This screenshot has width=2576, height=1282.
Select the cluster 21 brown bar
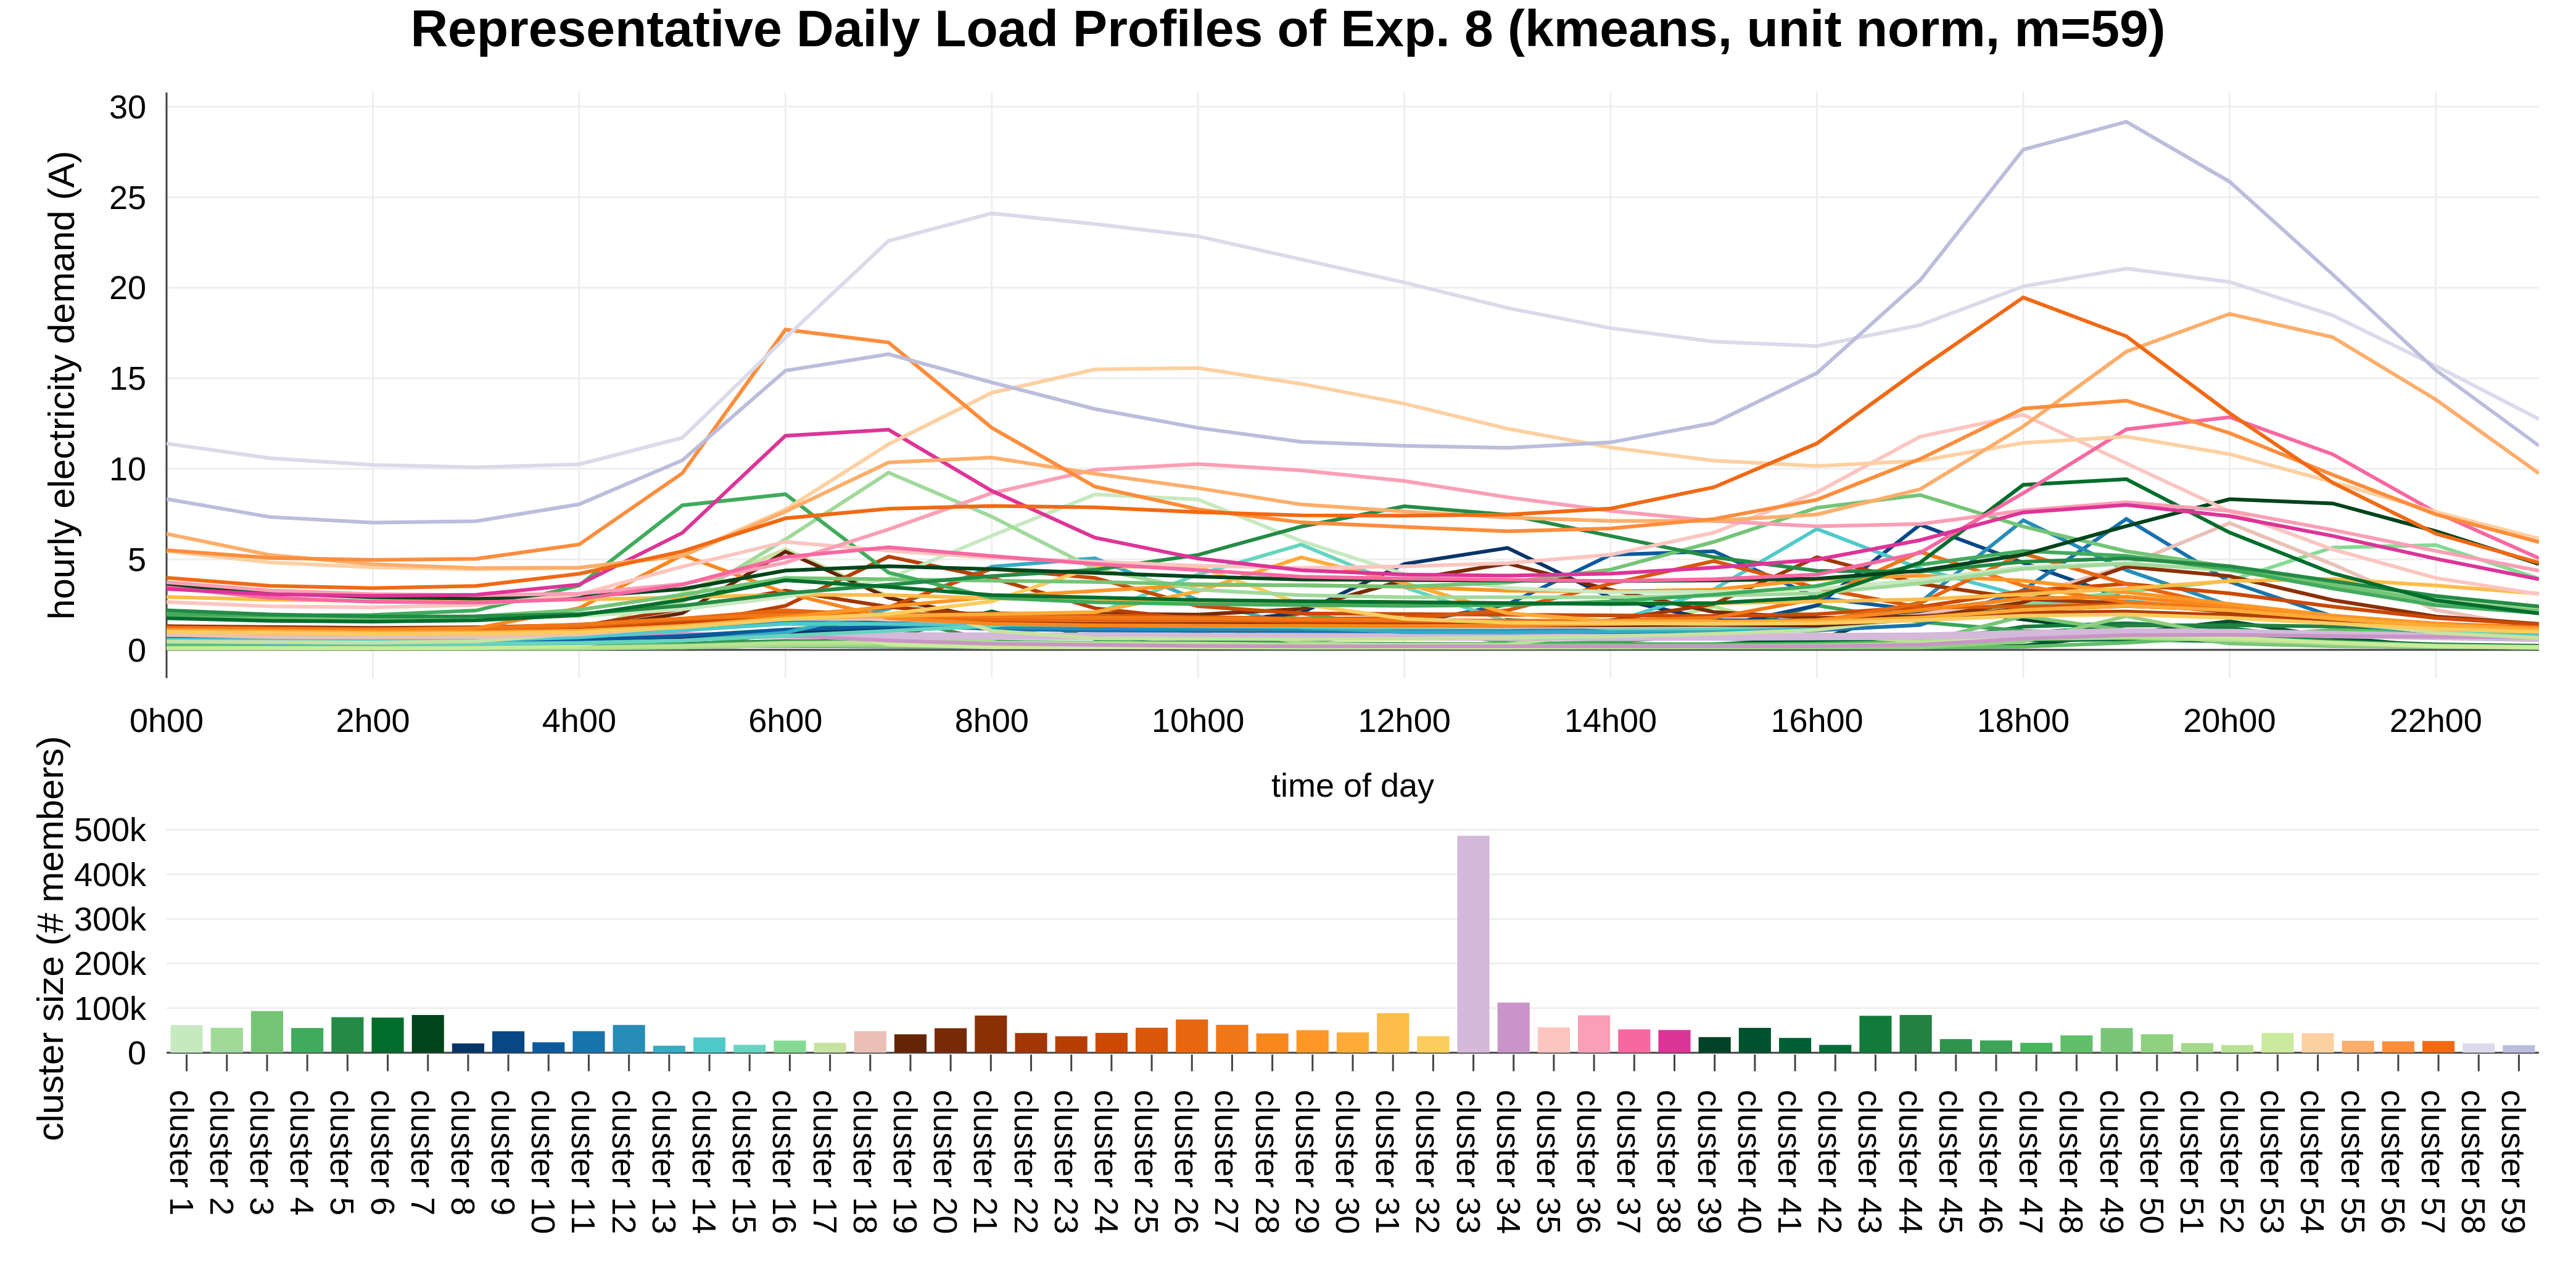click(991, 1034)
